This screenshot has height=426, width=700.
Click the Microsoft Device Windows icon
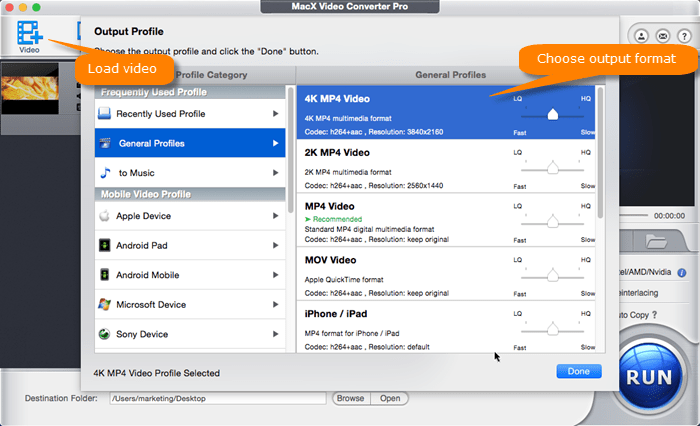(x=104, y=304)
